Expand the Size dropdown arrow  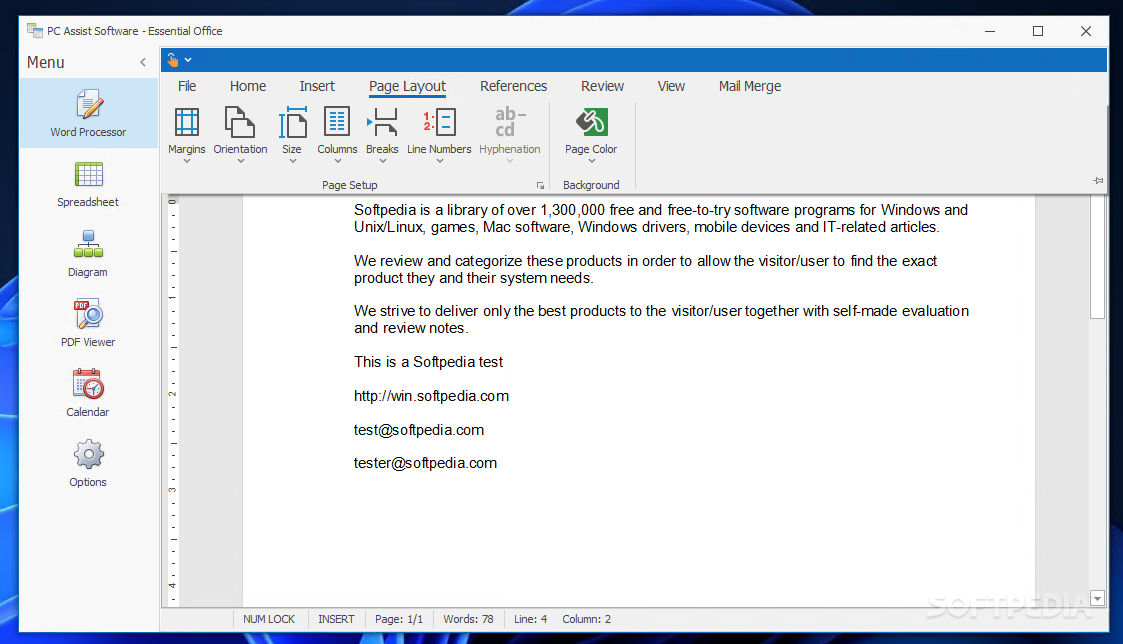point(292,161)
